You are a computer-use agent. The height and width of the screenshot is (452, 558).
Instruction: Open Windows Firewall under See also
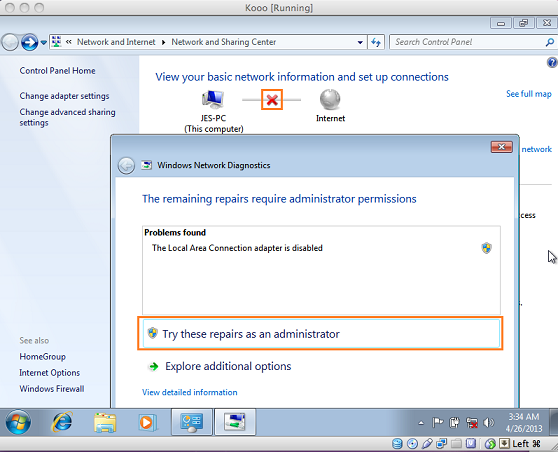(x=52, y=389)
